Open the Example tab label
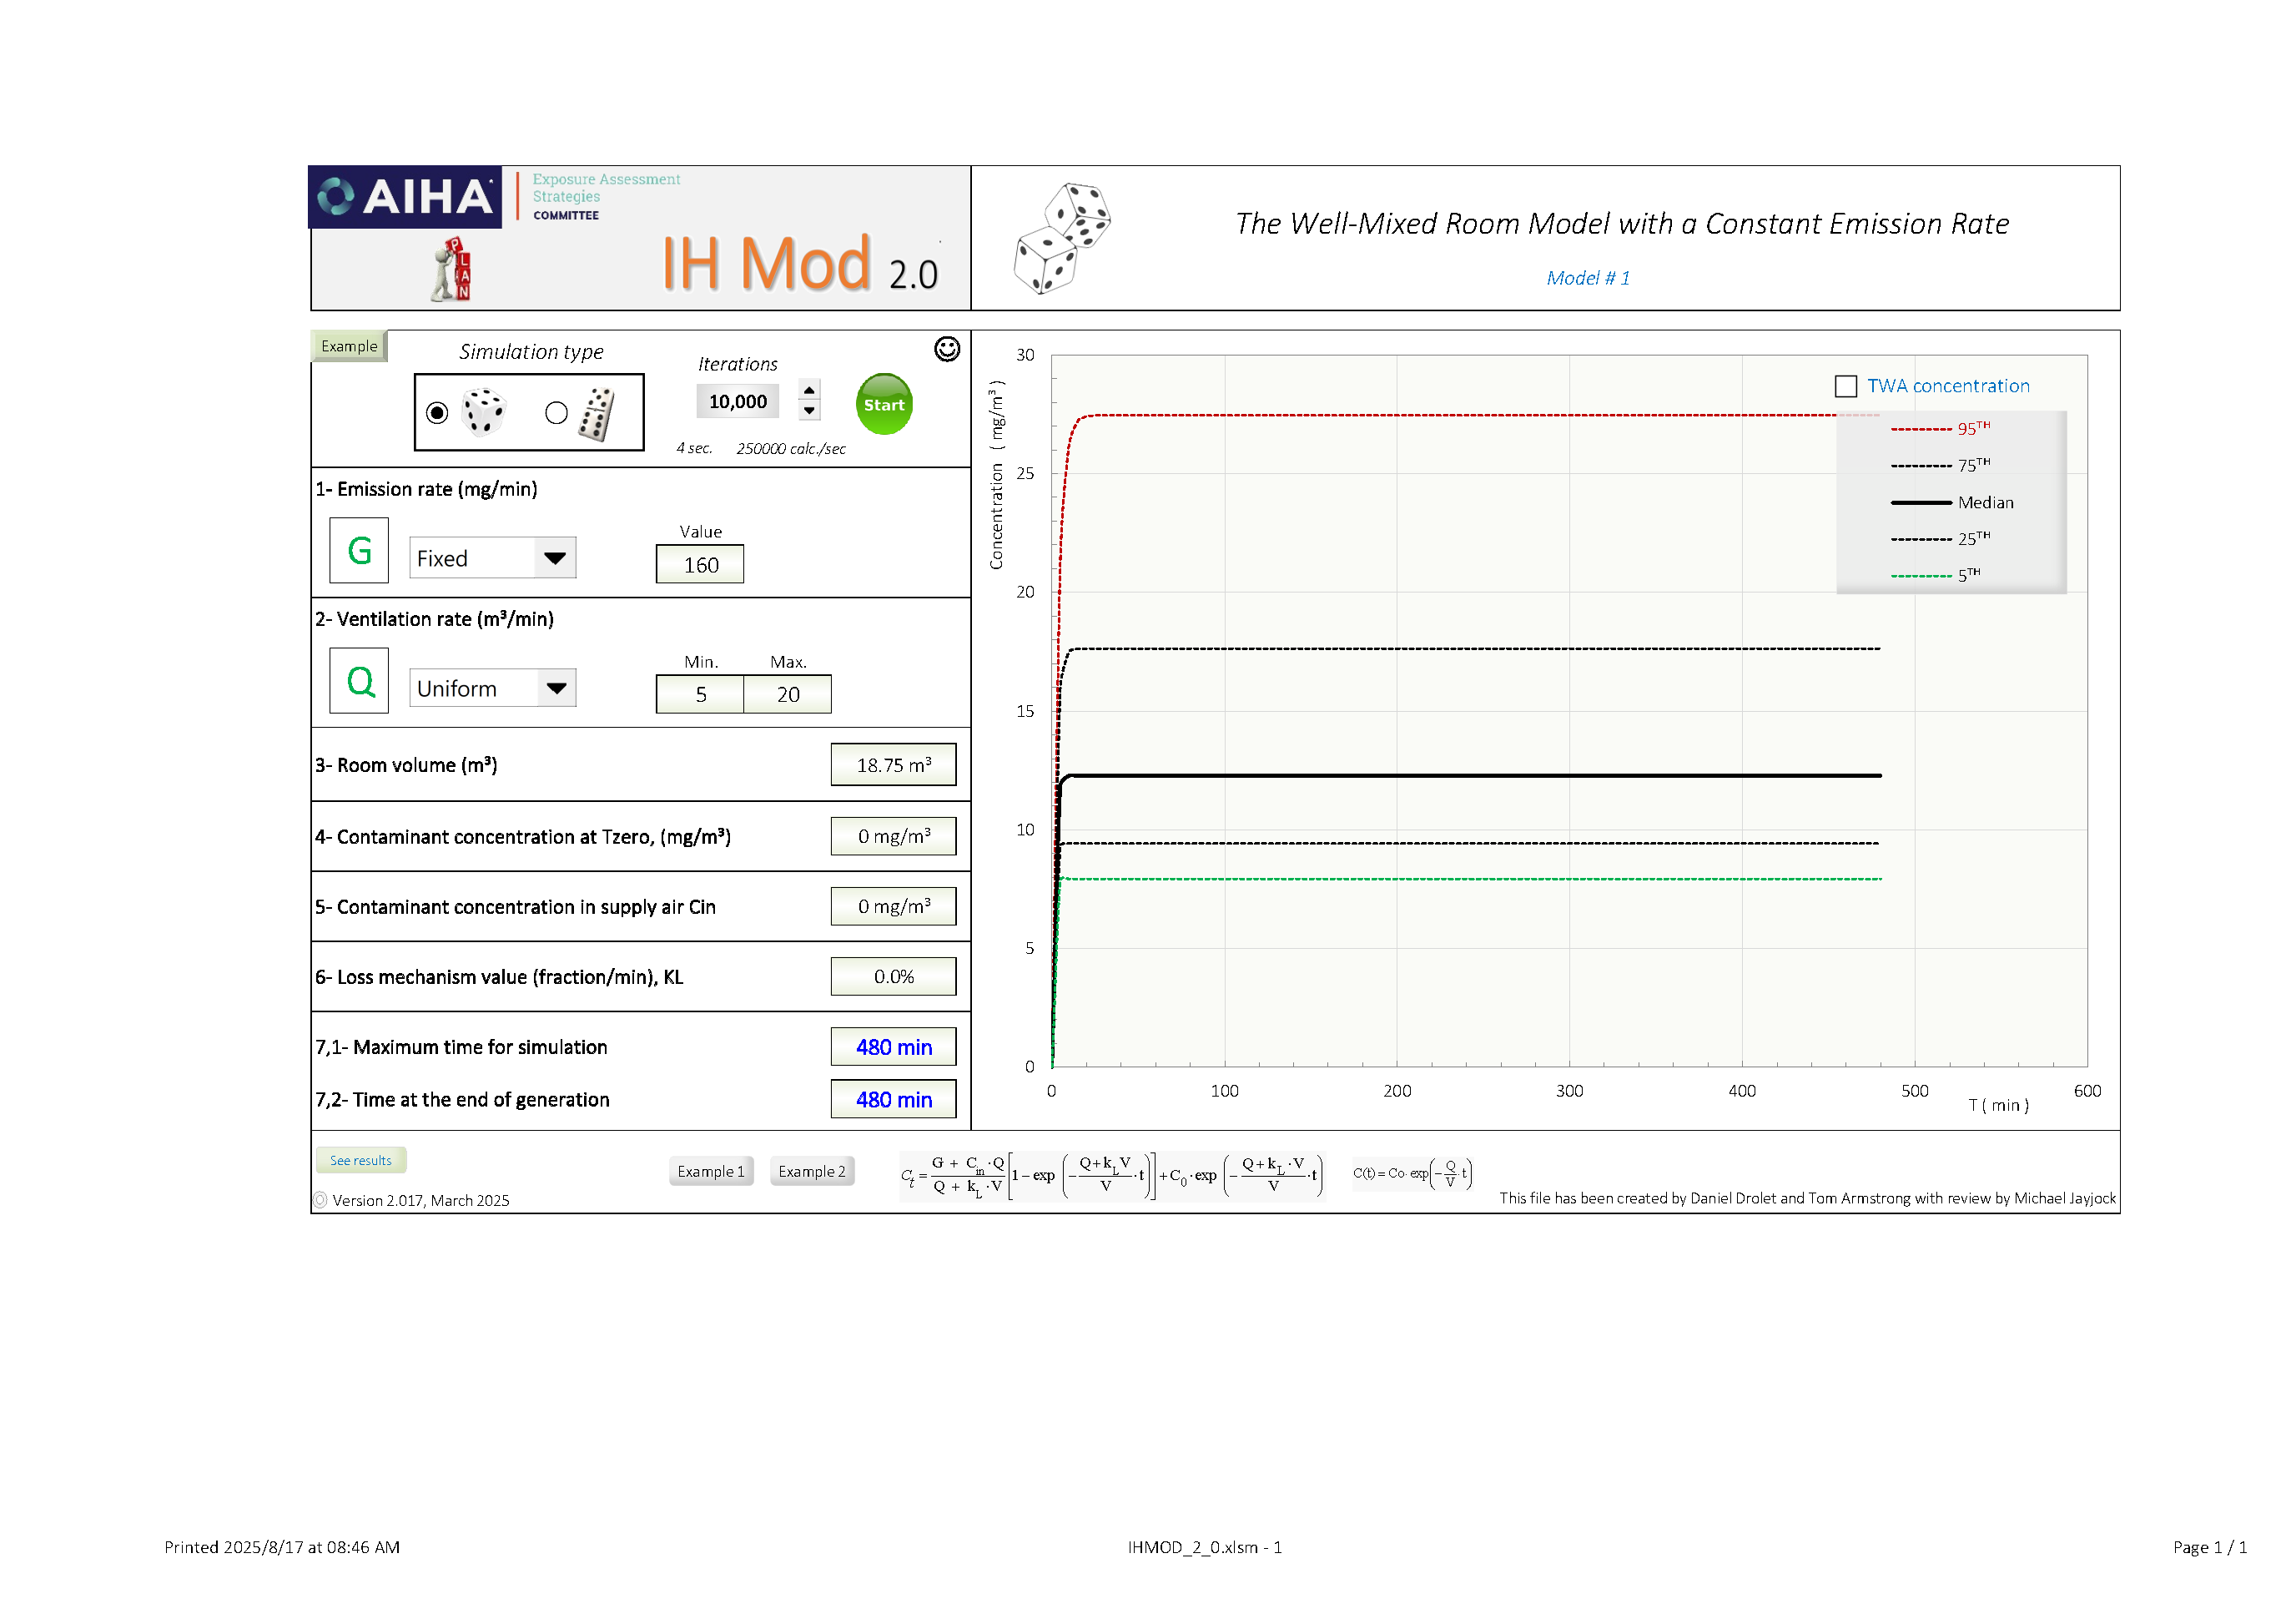Viewport: 2296px width, 1624px height. point(349,346)
